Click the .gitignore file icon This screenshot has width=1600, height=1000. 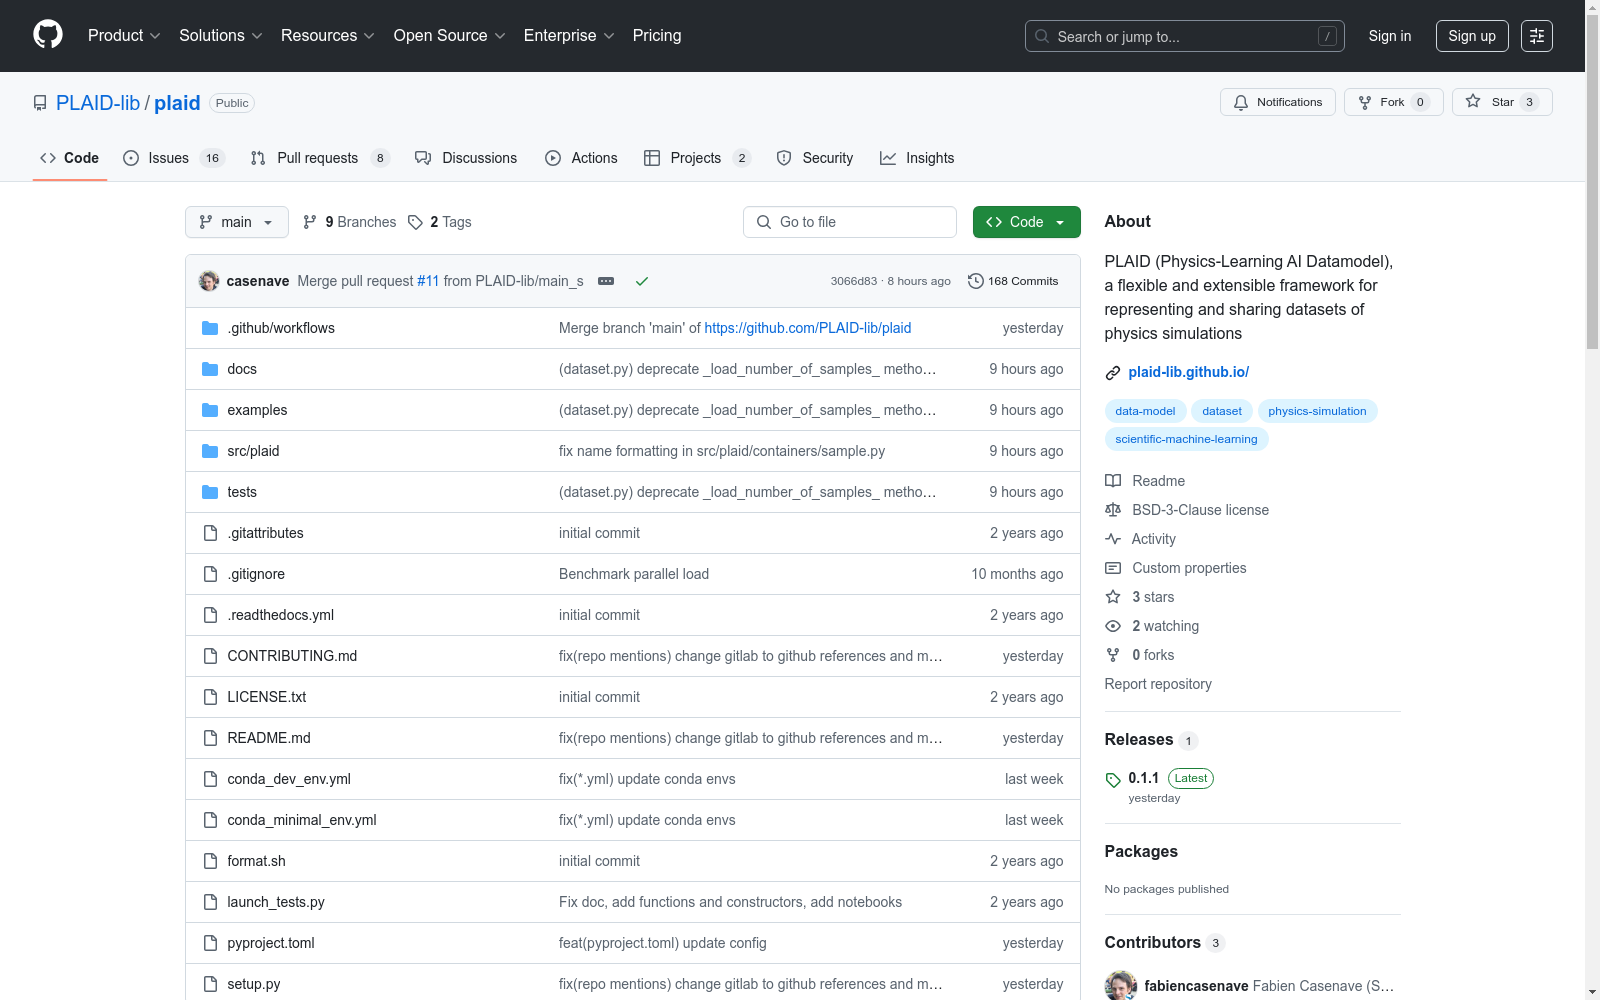coord(210,574)
